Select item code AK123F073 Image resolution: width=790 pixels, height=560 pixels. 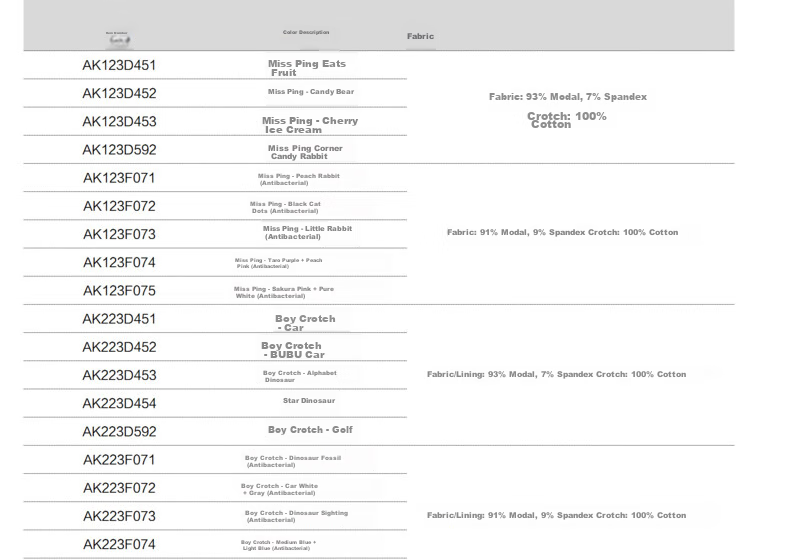(x=119, y=234)
